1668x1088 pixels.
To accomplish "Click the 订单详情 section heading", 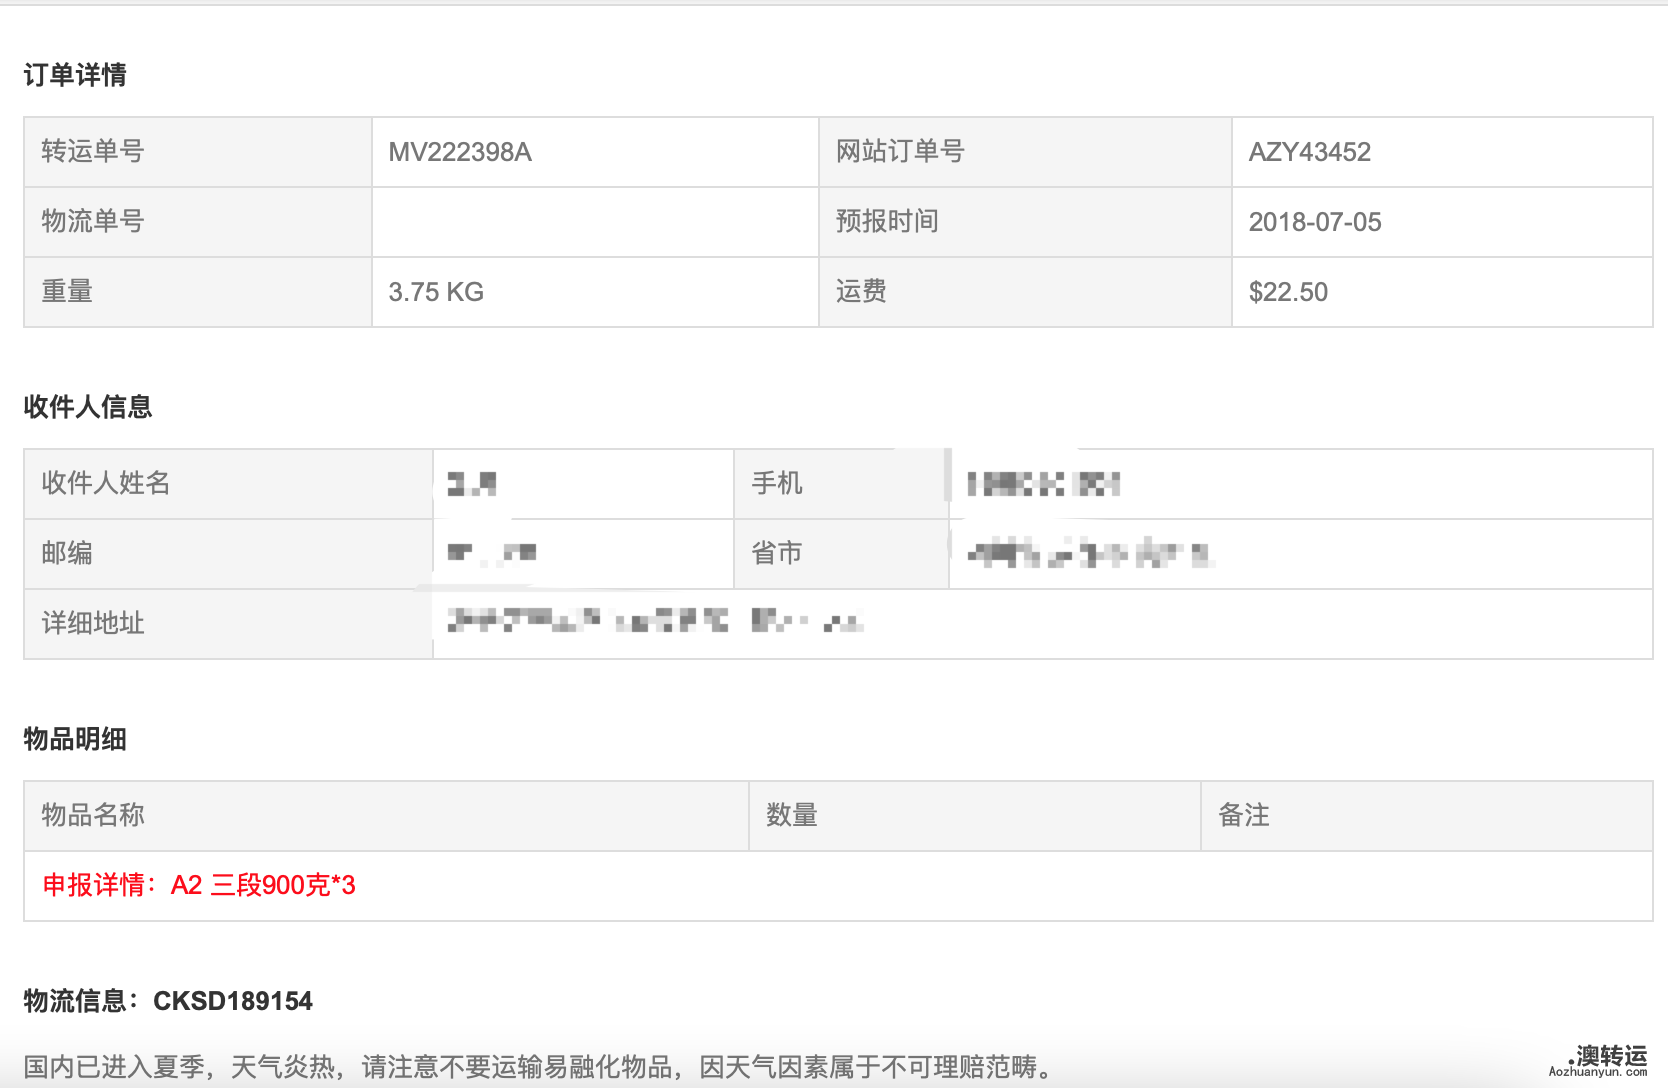I will (x=75, y=75).
